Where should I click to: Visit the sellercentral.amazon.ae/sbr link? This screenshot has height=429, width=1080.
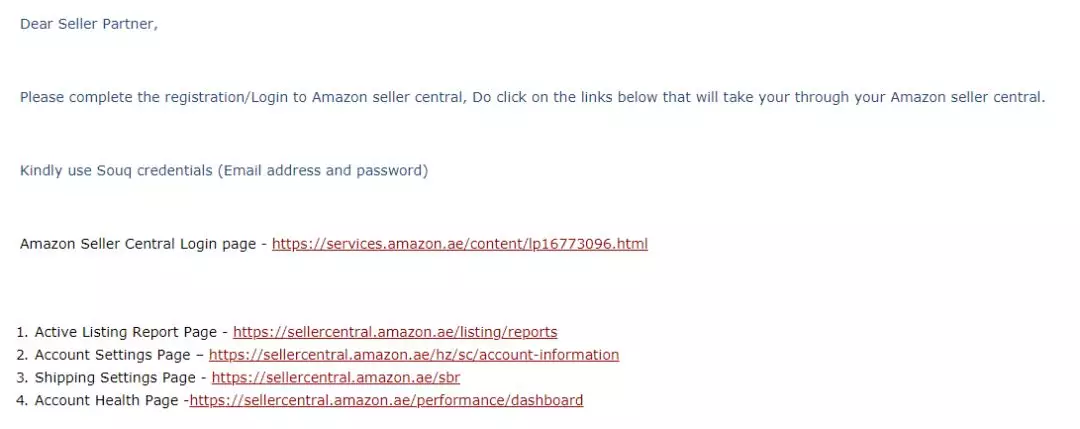[x=335, y=377]
